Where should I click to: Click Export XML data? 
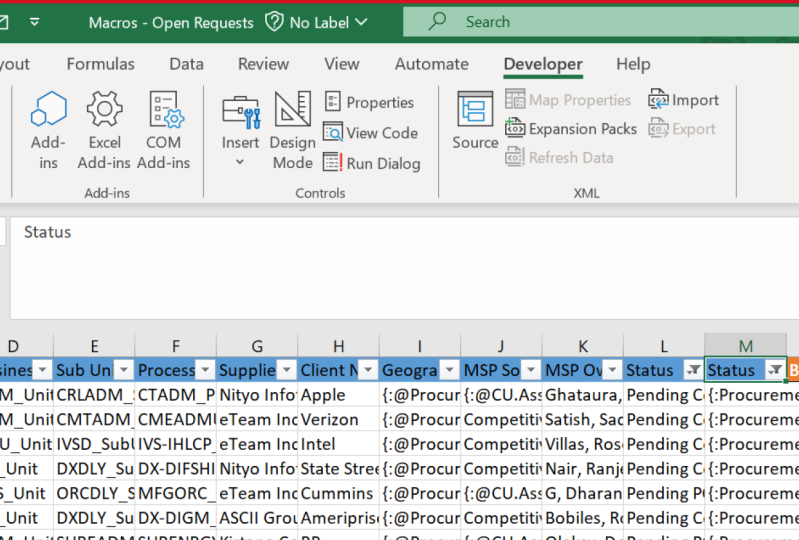[x=682, y=129]
